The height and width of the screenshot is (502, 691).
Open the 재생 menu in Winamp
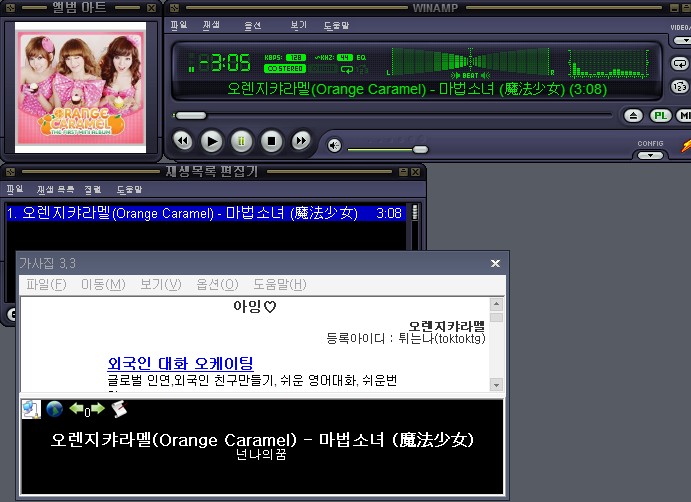[x=211, y=24]
